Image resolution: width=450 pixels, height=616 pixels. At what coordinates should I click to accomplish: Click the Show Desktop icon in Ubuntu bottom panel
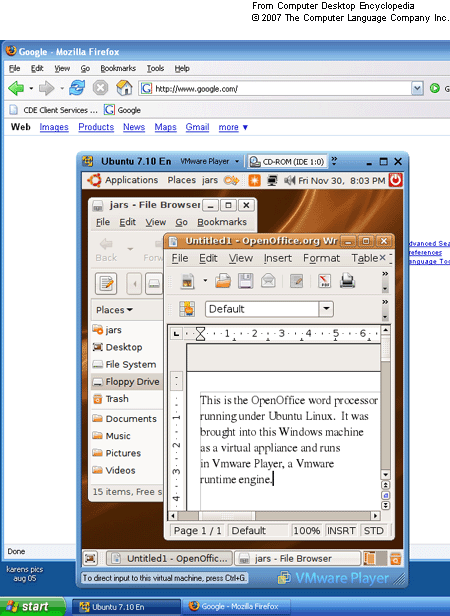(x=90, y=558)
